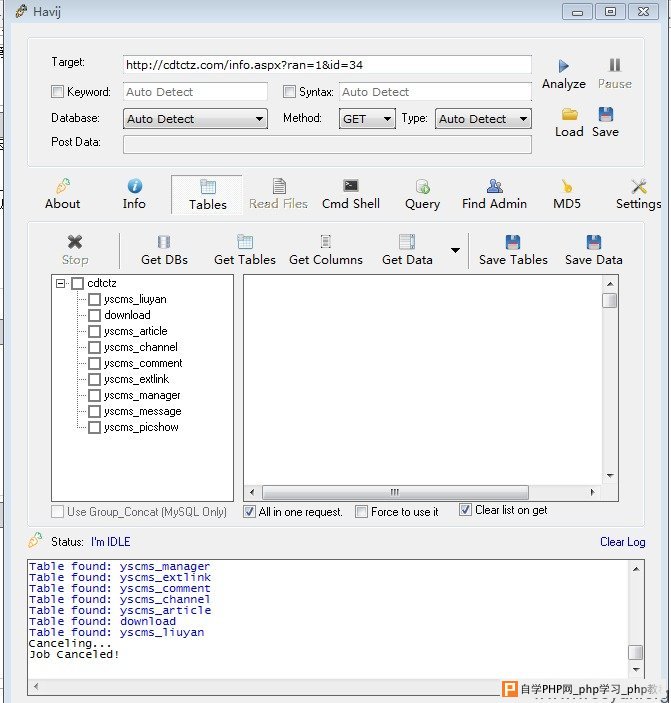Click the log line 'Job Canceled!'
Viewport: 671px width, 703px height.
[x=74, y=655]
